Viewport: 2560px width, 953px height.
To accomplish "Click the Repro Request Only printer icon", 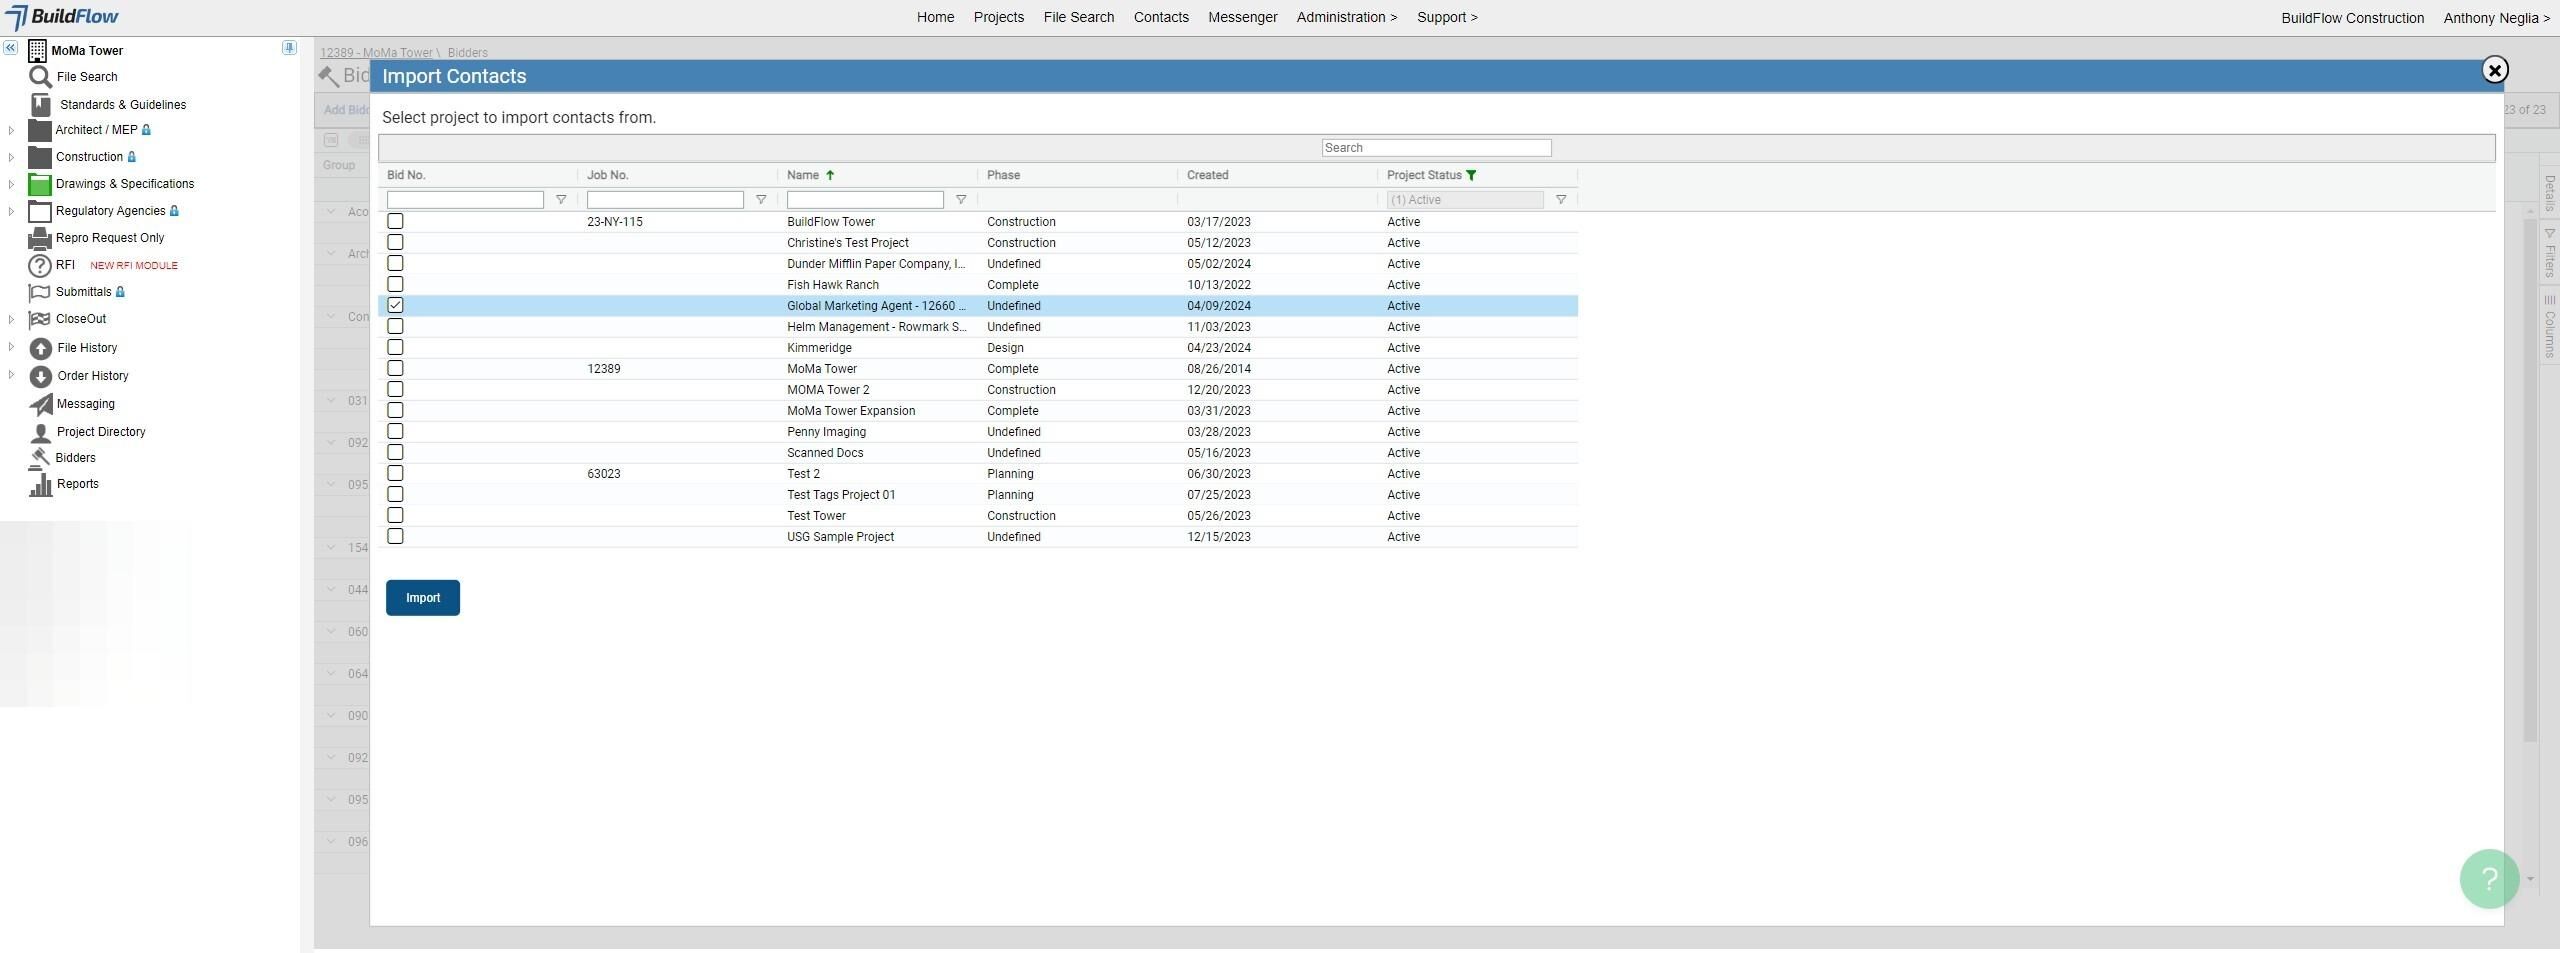I will [39, 238].
